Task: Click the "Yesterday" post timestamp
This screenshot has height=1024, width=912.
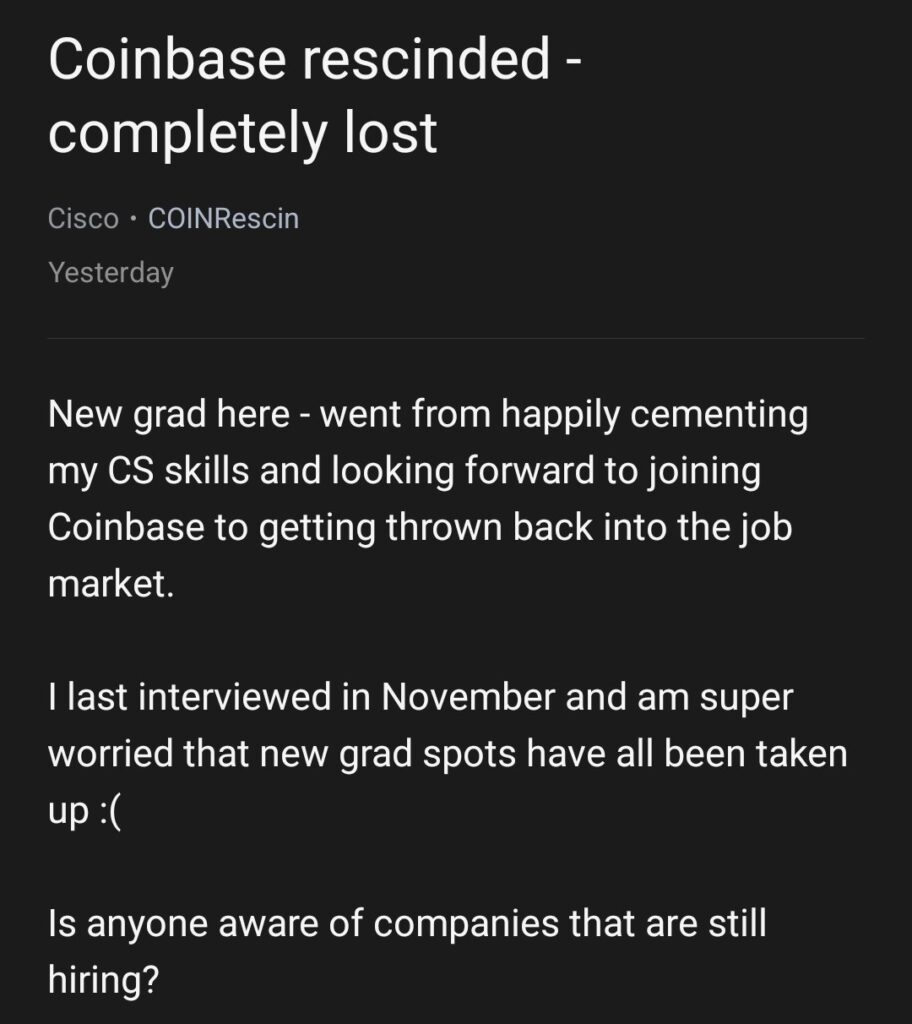Action: pyautogui.click(x=110, y=272)
